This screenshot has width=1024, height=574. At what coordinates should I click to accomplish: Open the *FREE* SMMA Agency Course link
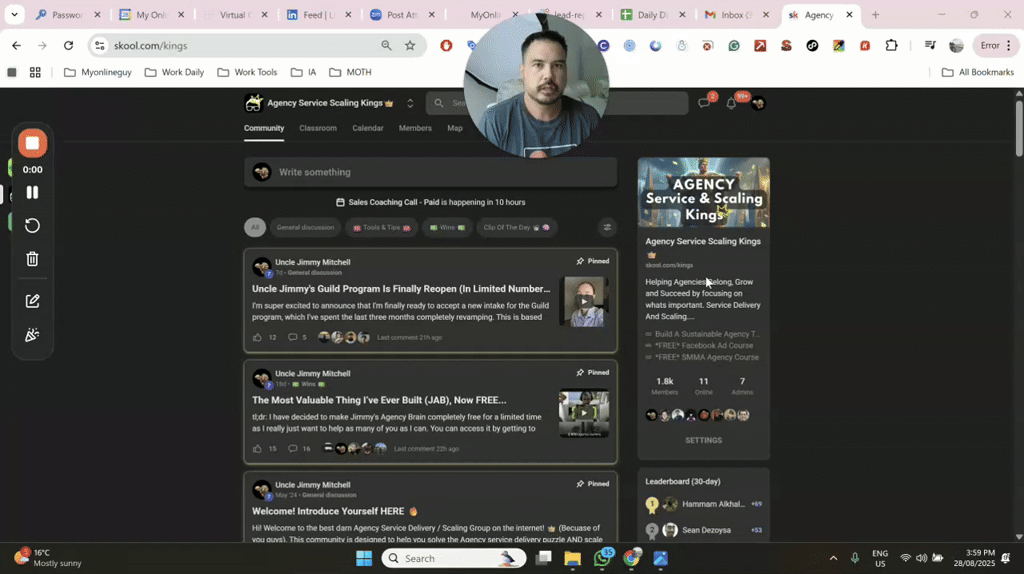pyautogui.click(x=707, y=357)
